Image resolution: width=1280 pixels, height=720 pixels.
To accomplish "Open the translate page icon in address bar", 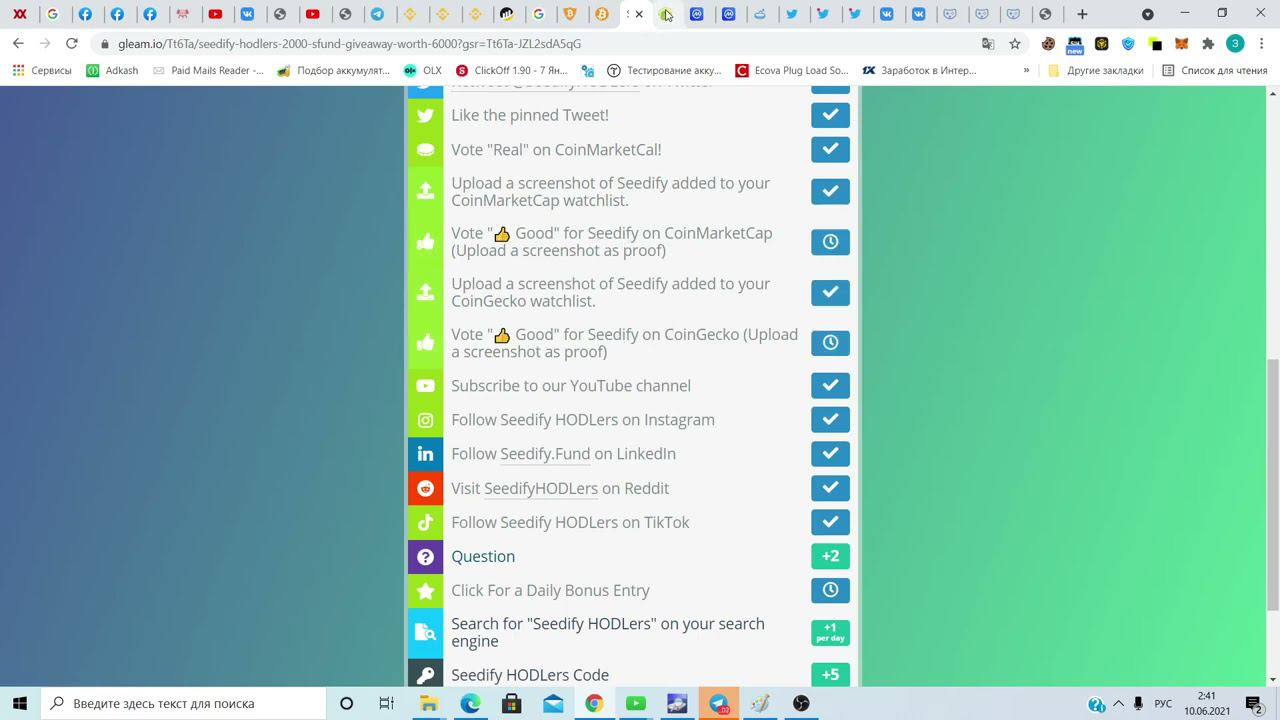I will click(988, 44).
